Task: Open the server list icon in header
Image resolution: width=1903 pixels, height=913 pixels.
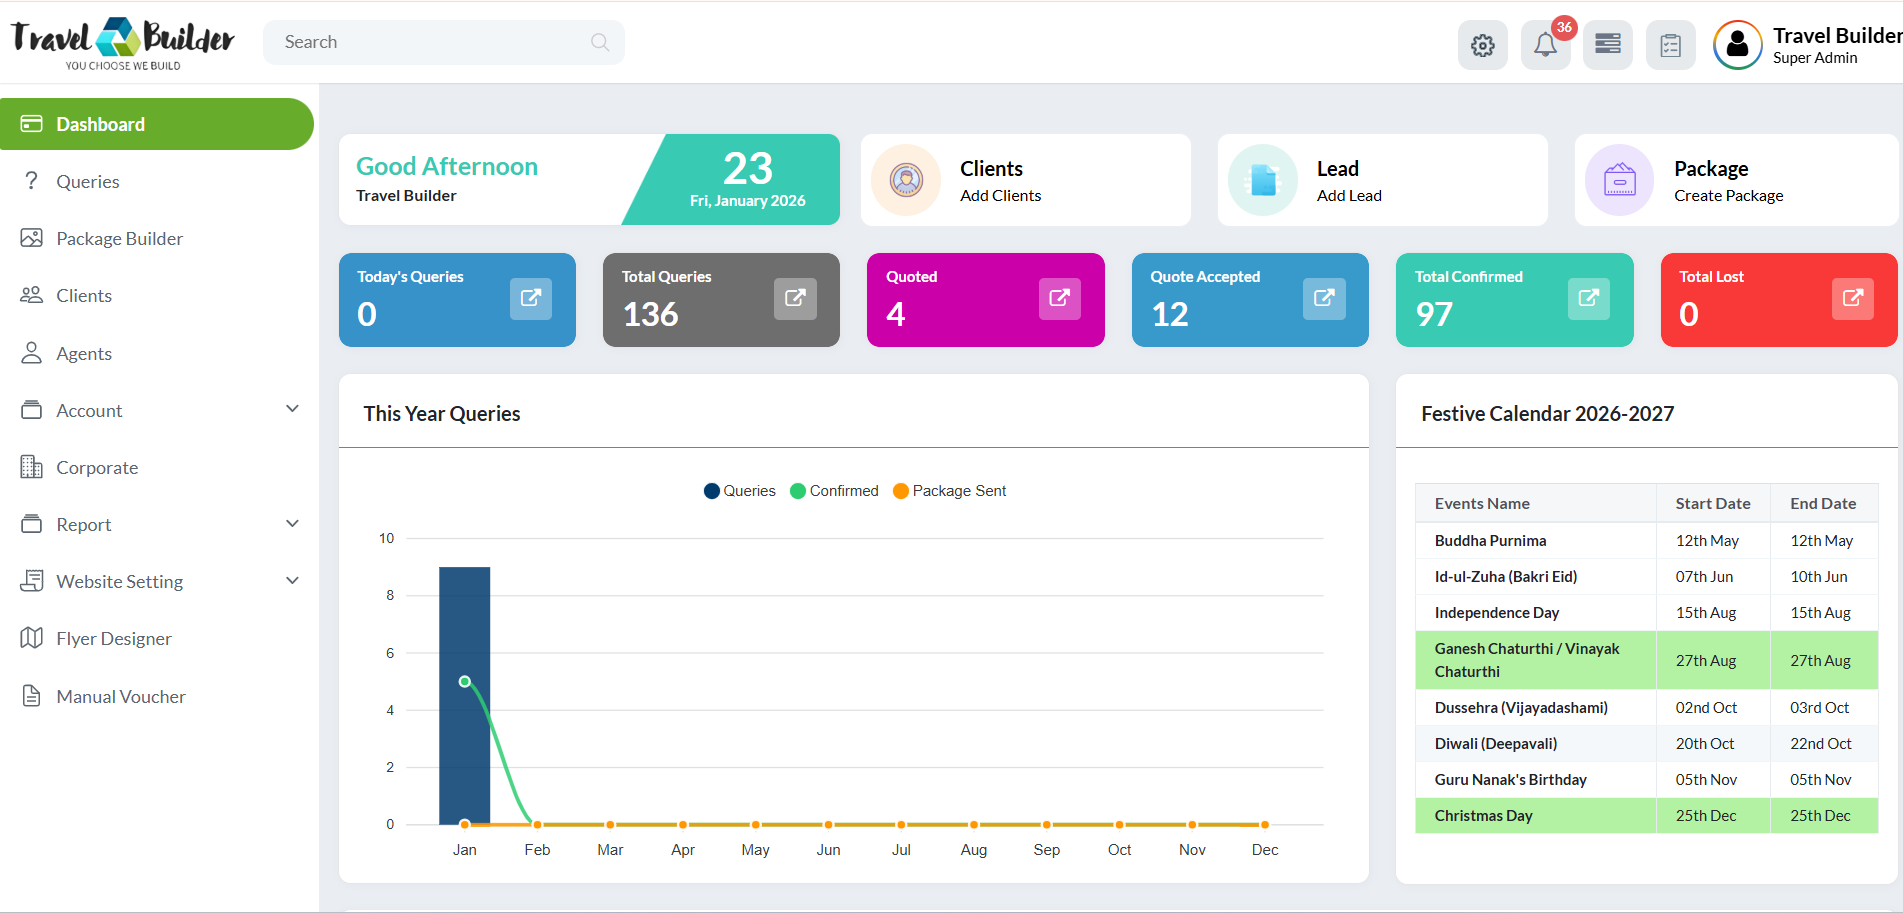Action: point(1608,44)
